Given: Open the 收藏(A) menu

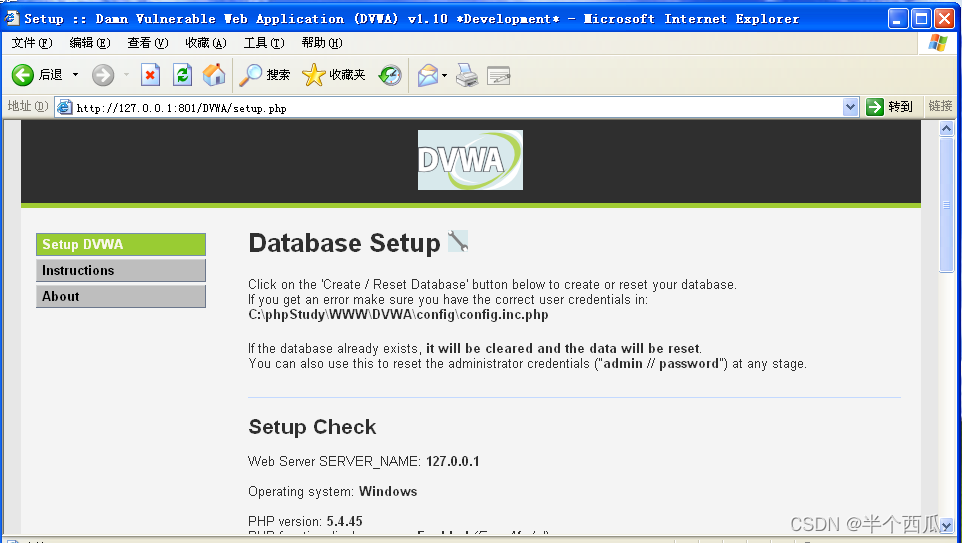Looking at the screenshot, I should 206,43.
